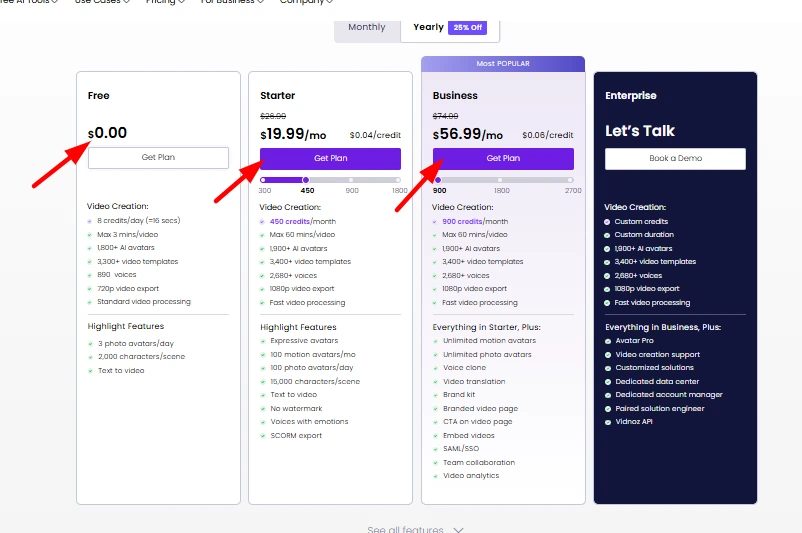Click '100 motion avatars/mo' feature
802x533 pixels.
(313, 354)
